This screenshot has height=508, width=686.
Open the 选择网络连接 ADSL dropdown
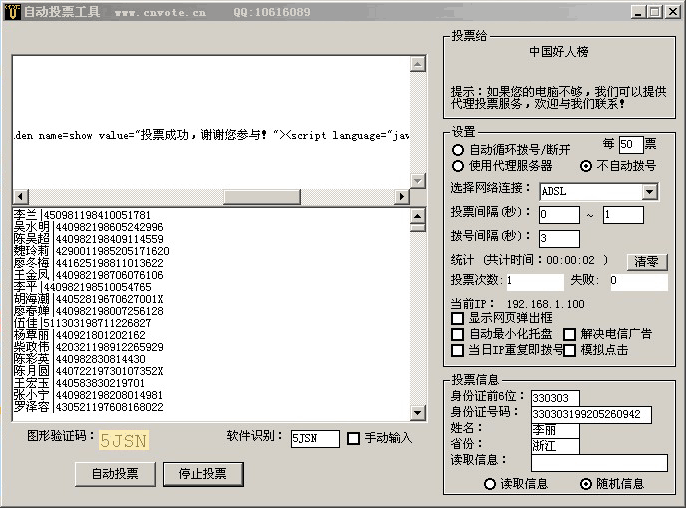pos(649,191)
